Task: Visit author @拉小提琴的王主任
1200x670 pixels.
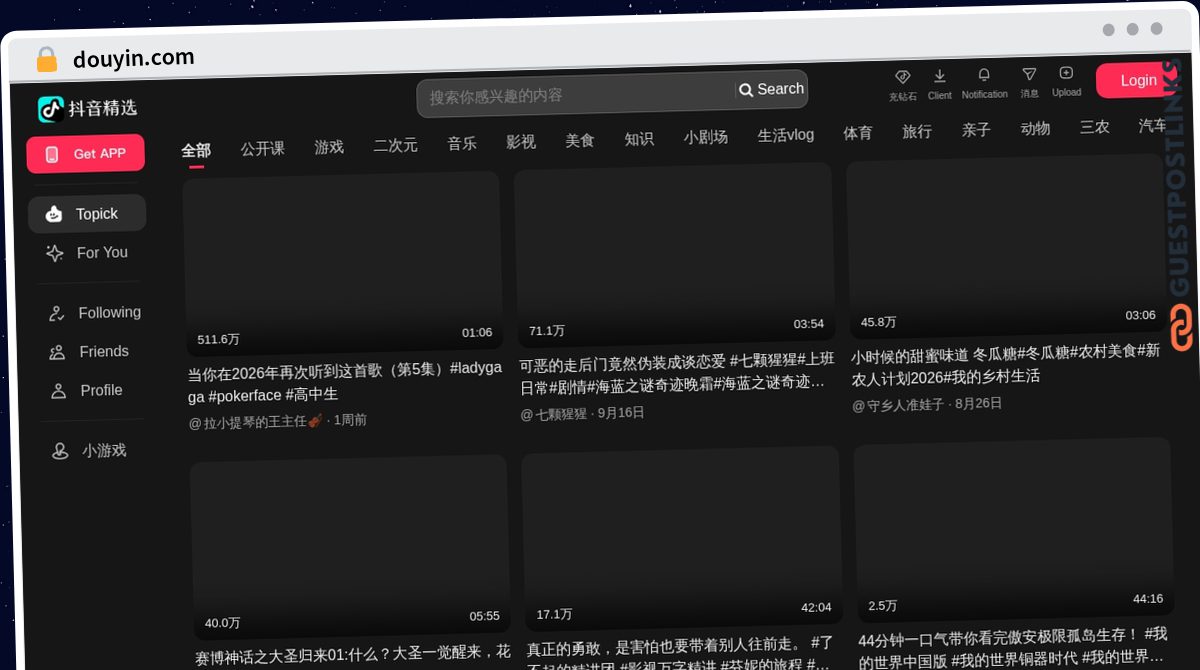Action: click(255, 422)
